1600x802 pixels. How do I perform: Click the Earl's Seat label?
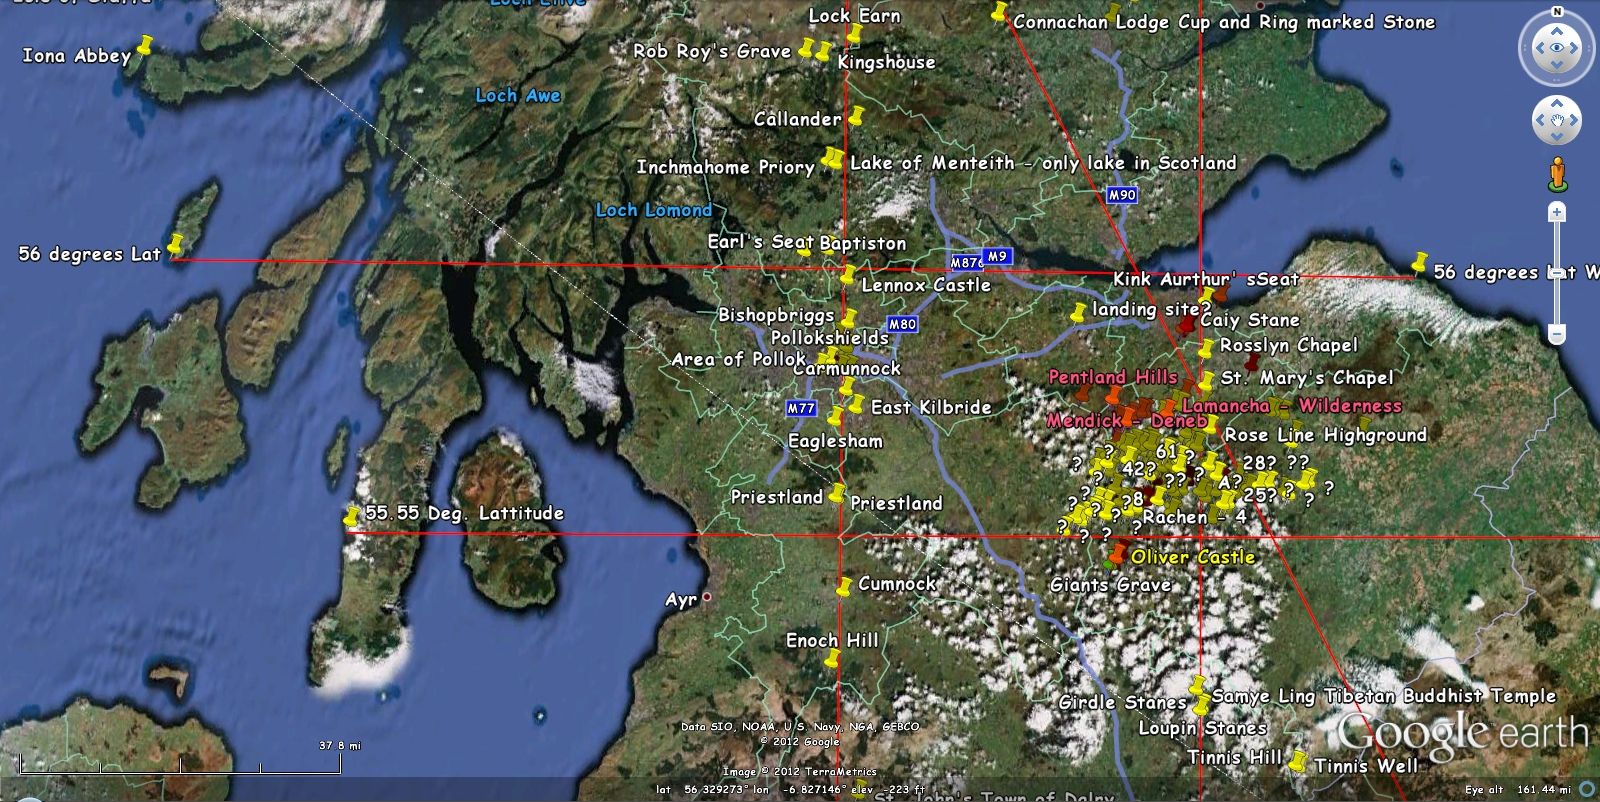[x=760, y=242]
